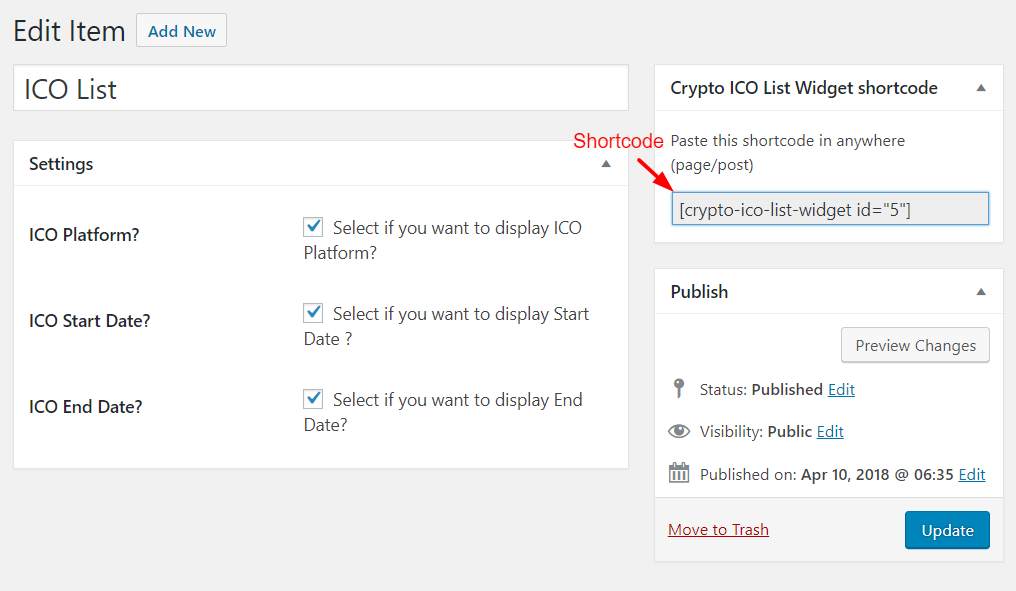This screenshot has height=591, width=1016.
Task: Collapse the Settings panel
Action: pyautogui.click(x=606, y=163)
